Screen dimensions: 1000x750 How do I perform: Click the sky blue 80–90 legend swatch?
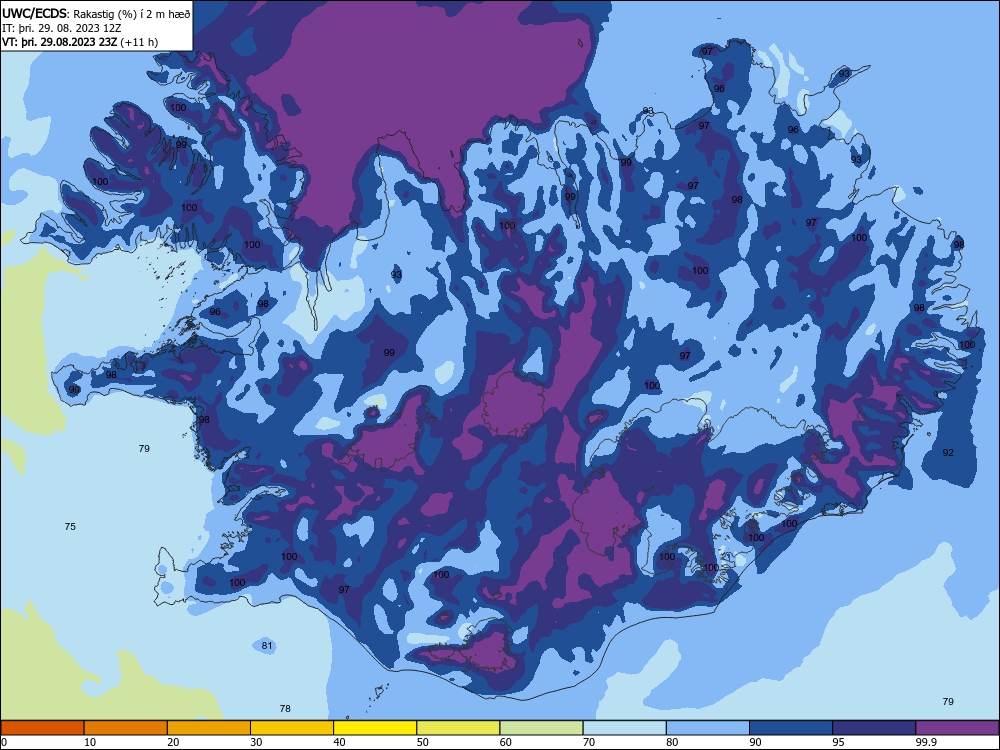[x=708, y=728]
